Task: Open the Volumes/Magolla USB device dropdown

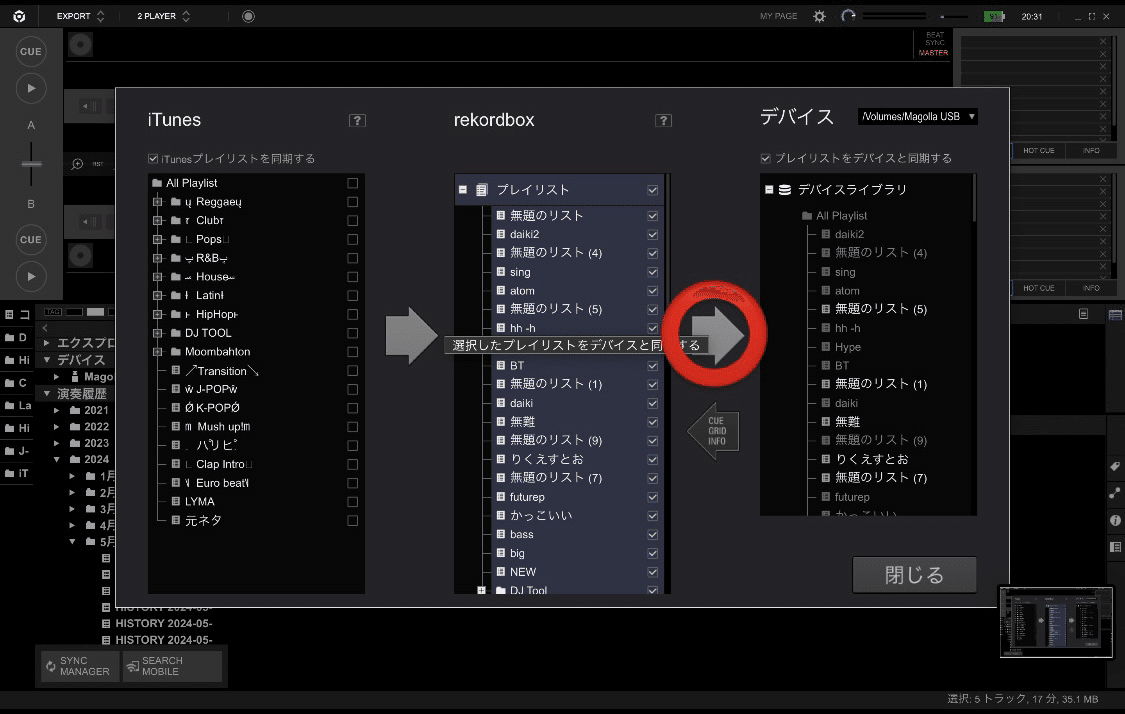Action: [918, 116]
